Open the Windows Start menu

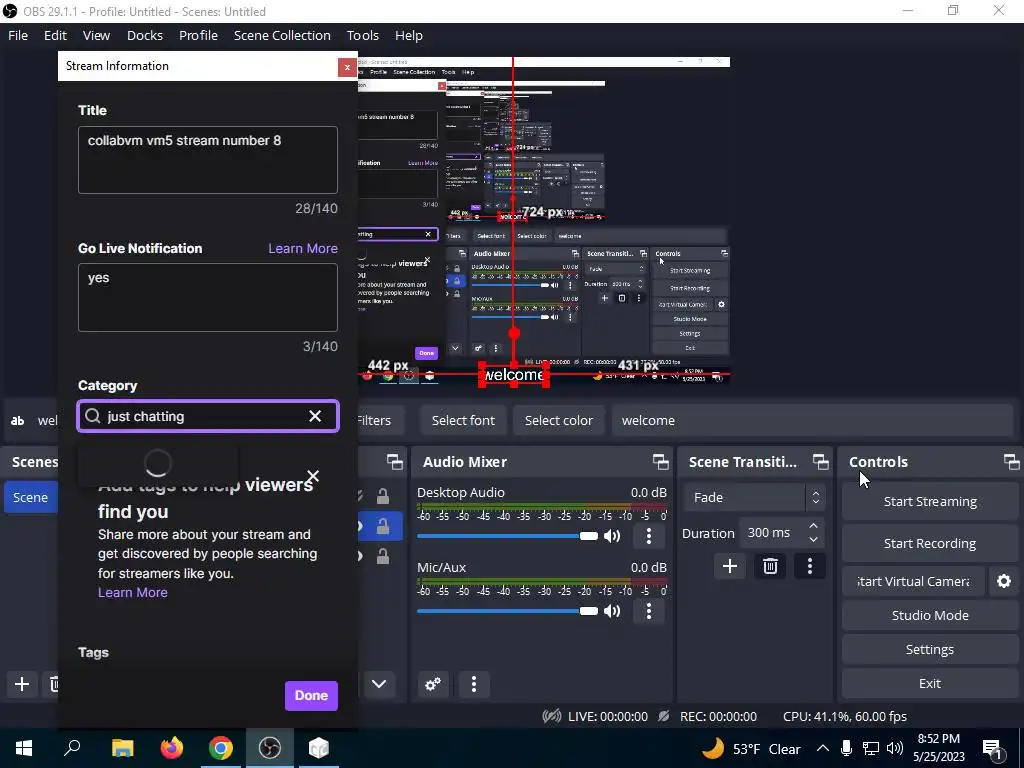tap(24, 748)
